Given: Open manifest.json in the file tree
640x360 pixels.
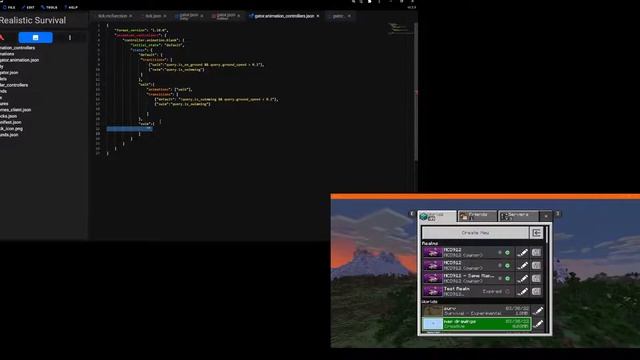Looking at the screenshot, I should [x=11, y=122].
